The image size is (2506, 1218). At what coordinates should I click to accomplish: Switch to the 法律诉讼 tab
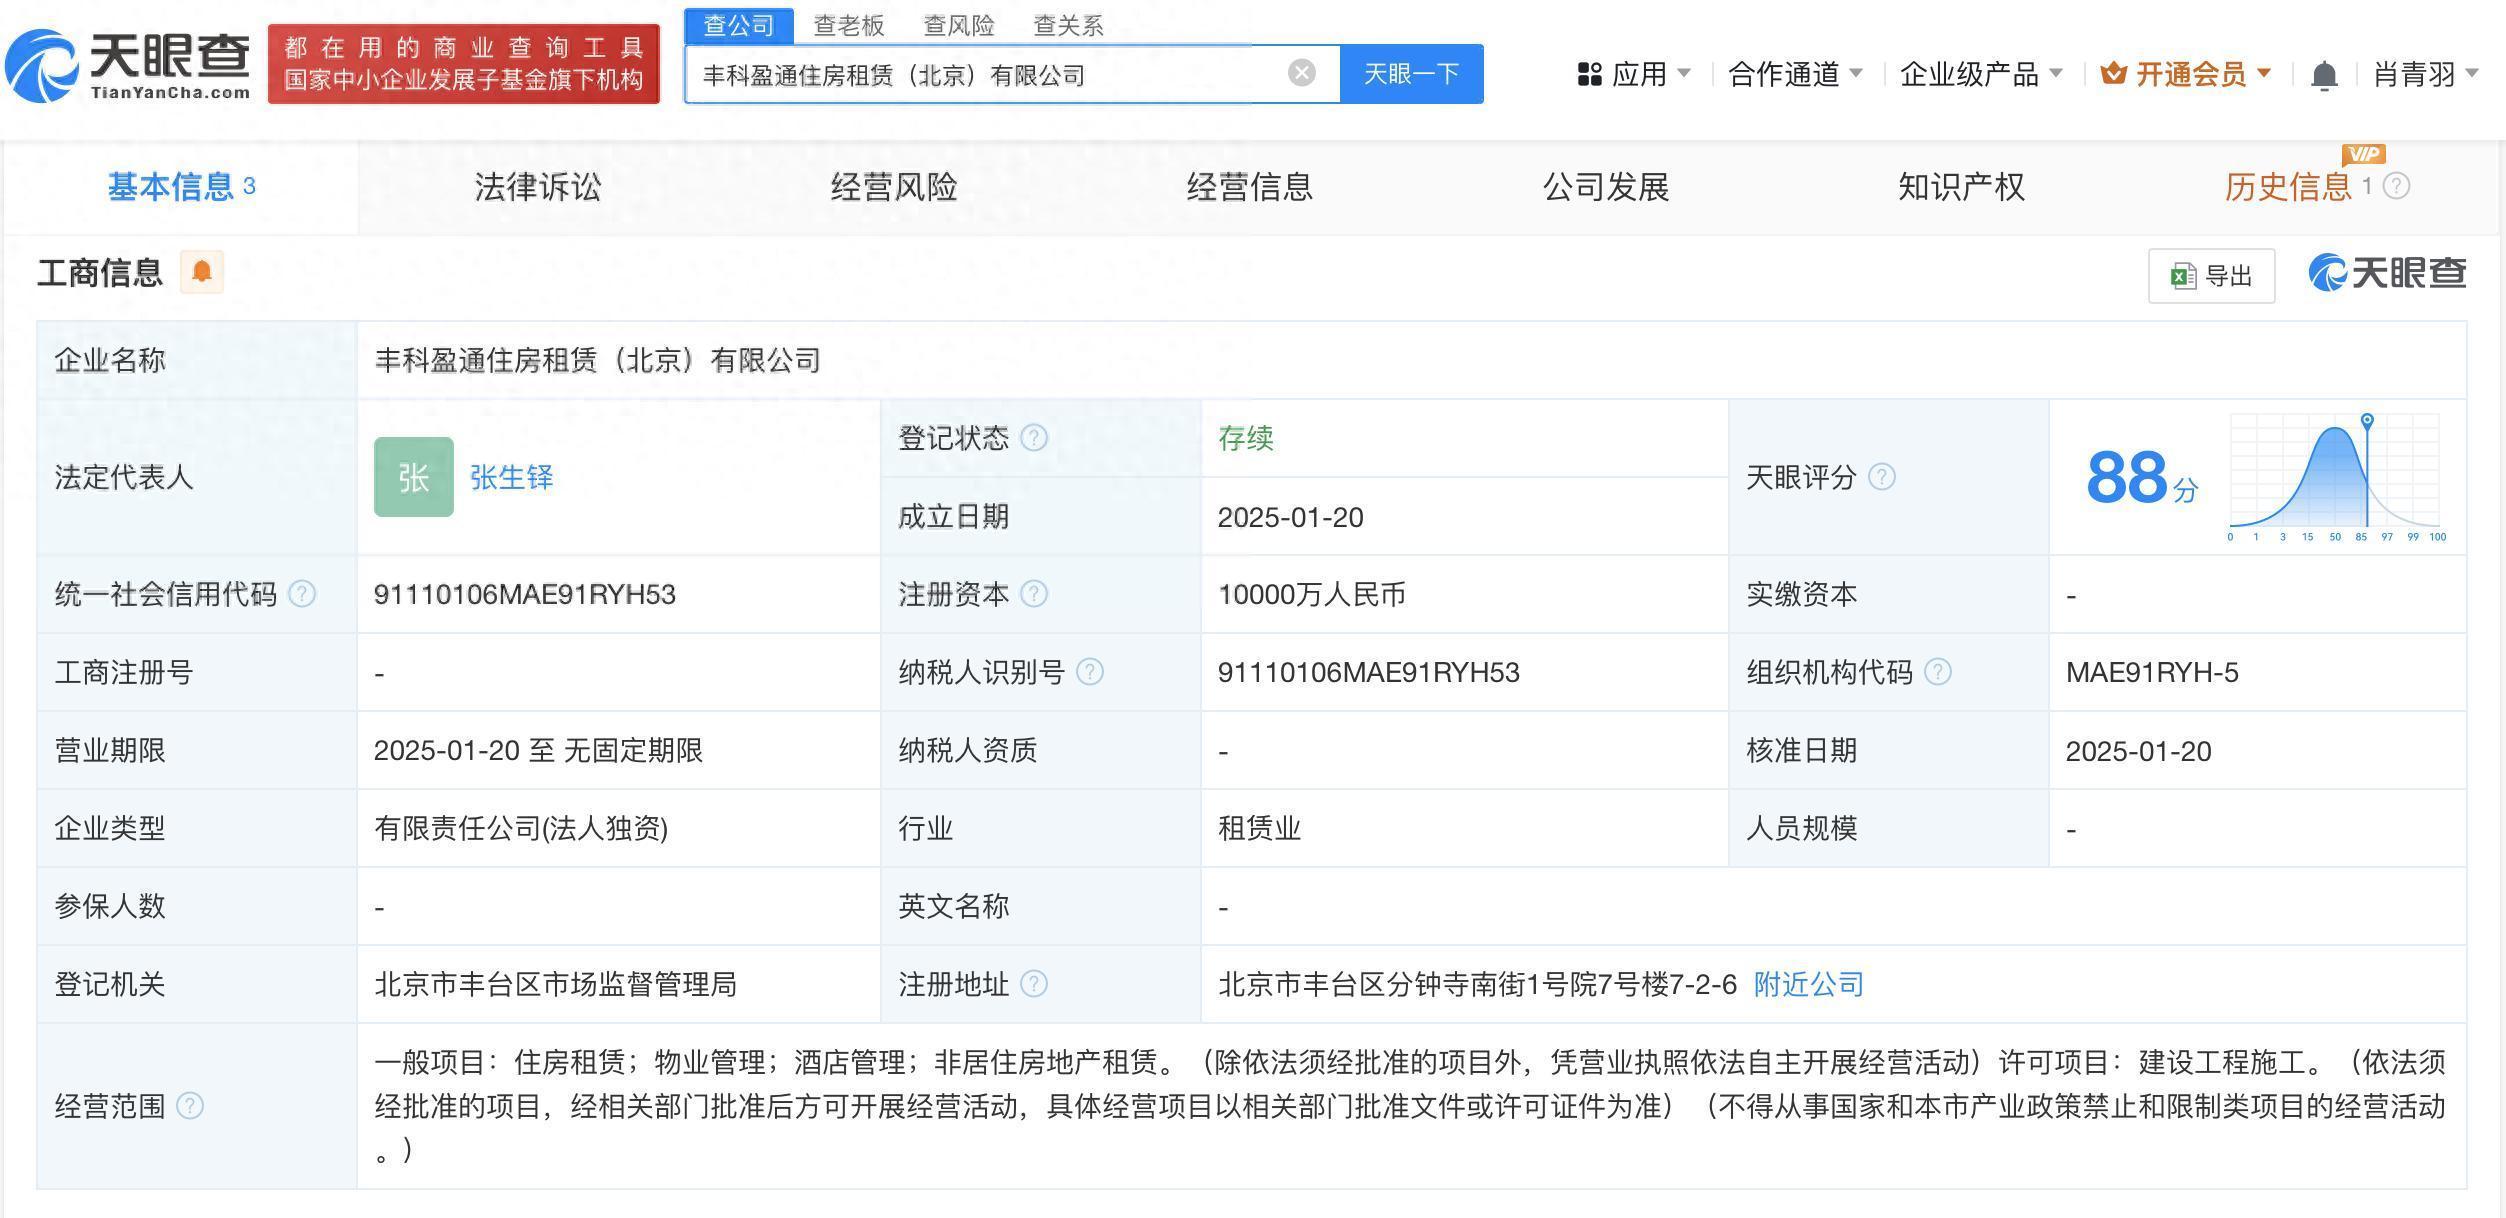click(537, 187)
